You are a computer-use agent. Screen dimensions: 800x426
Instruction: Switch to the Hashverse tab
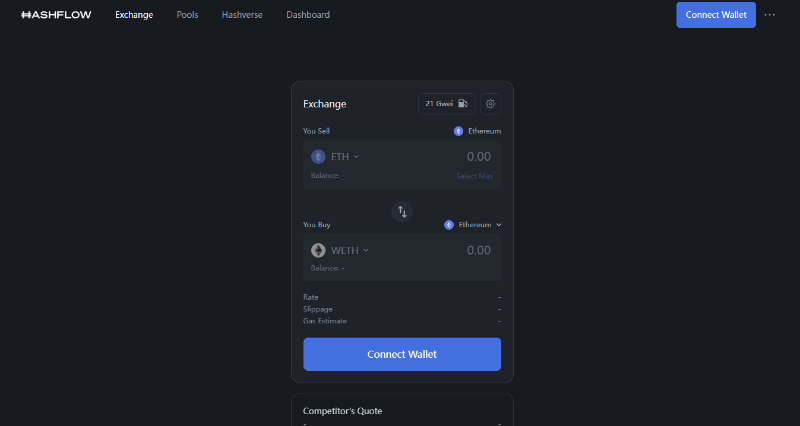tap(242, 15)
